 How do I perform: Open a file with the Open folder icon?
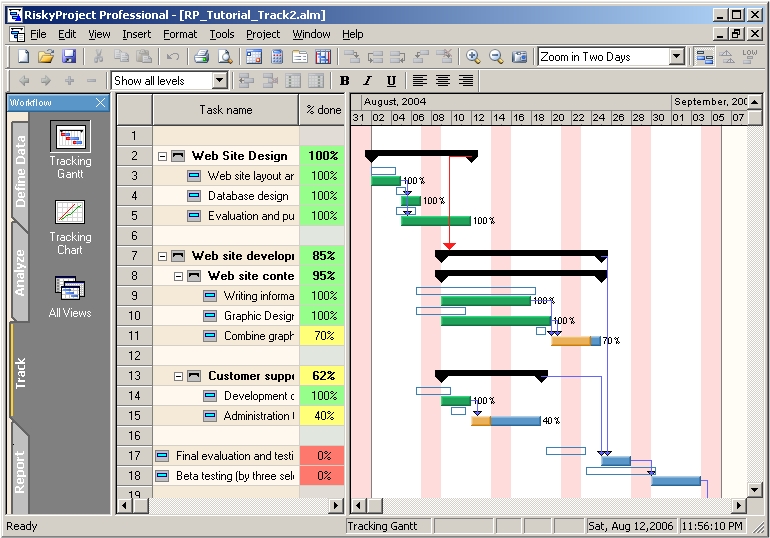46,57
